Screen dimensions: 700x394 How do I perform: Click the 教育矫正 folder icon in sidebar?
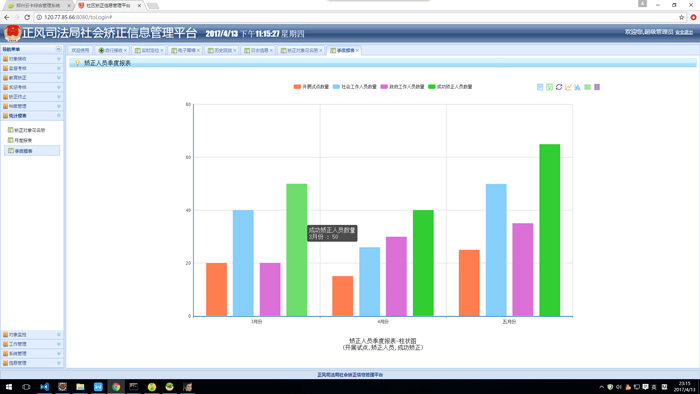coord(5,78)
